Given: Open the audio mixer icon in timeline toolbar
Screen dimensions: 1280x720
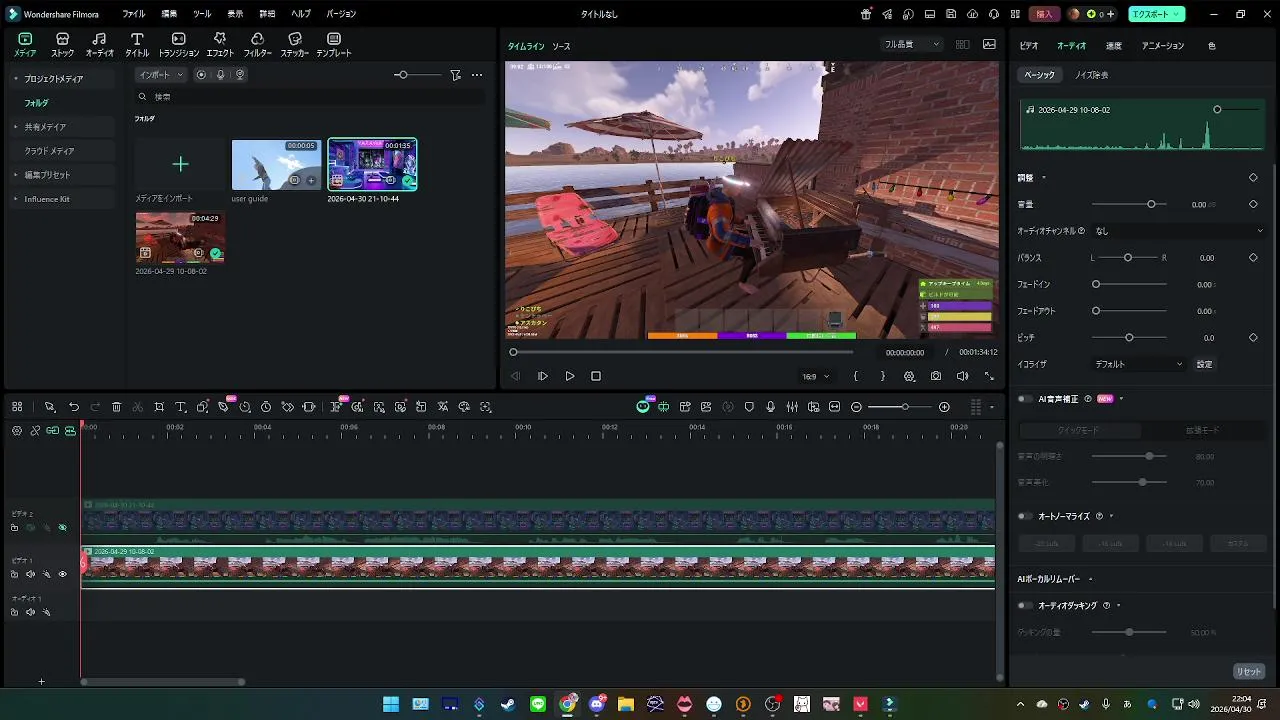Looking at the screenshot, I should [792, 407].
